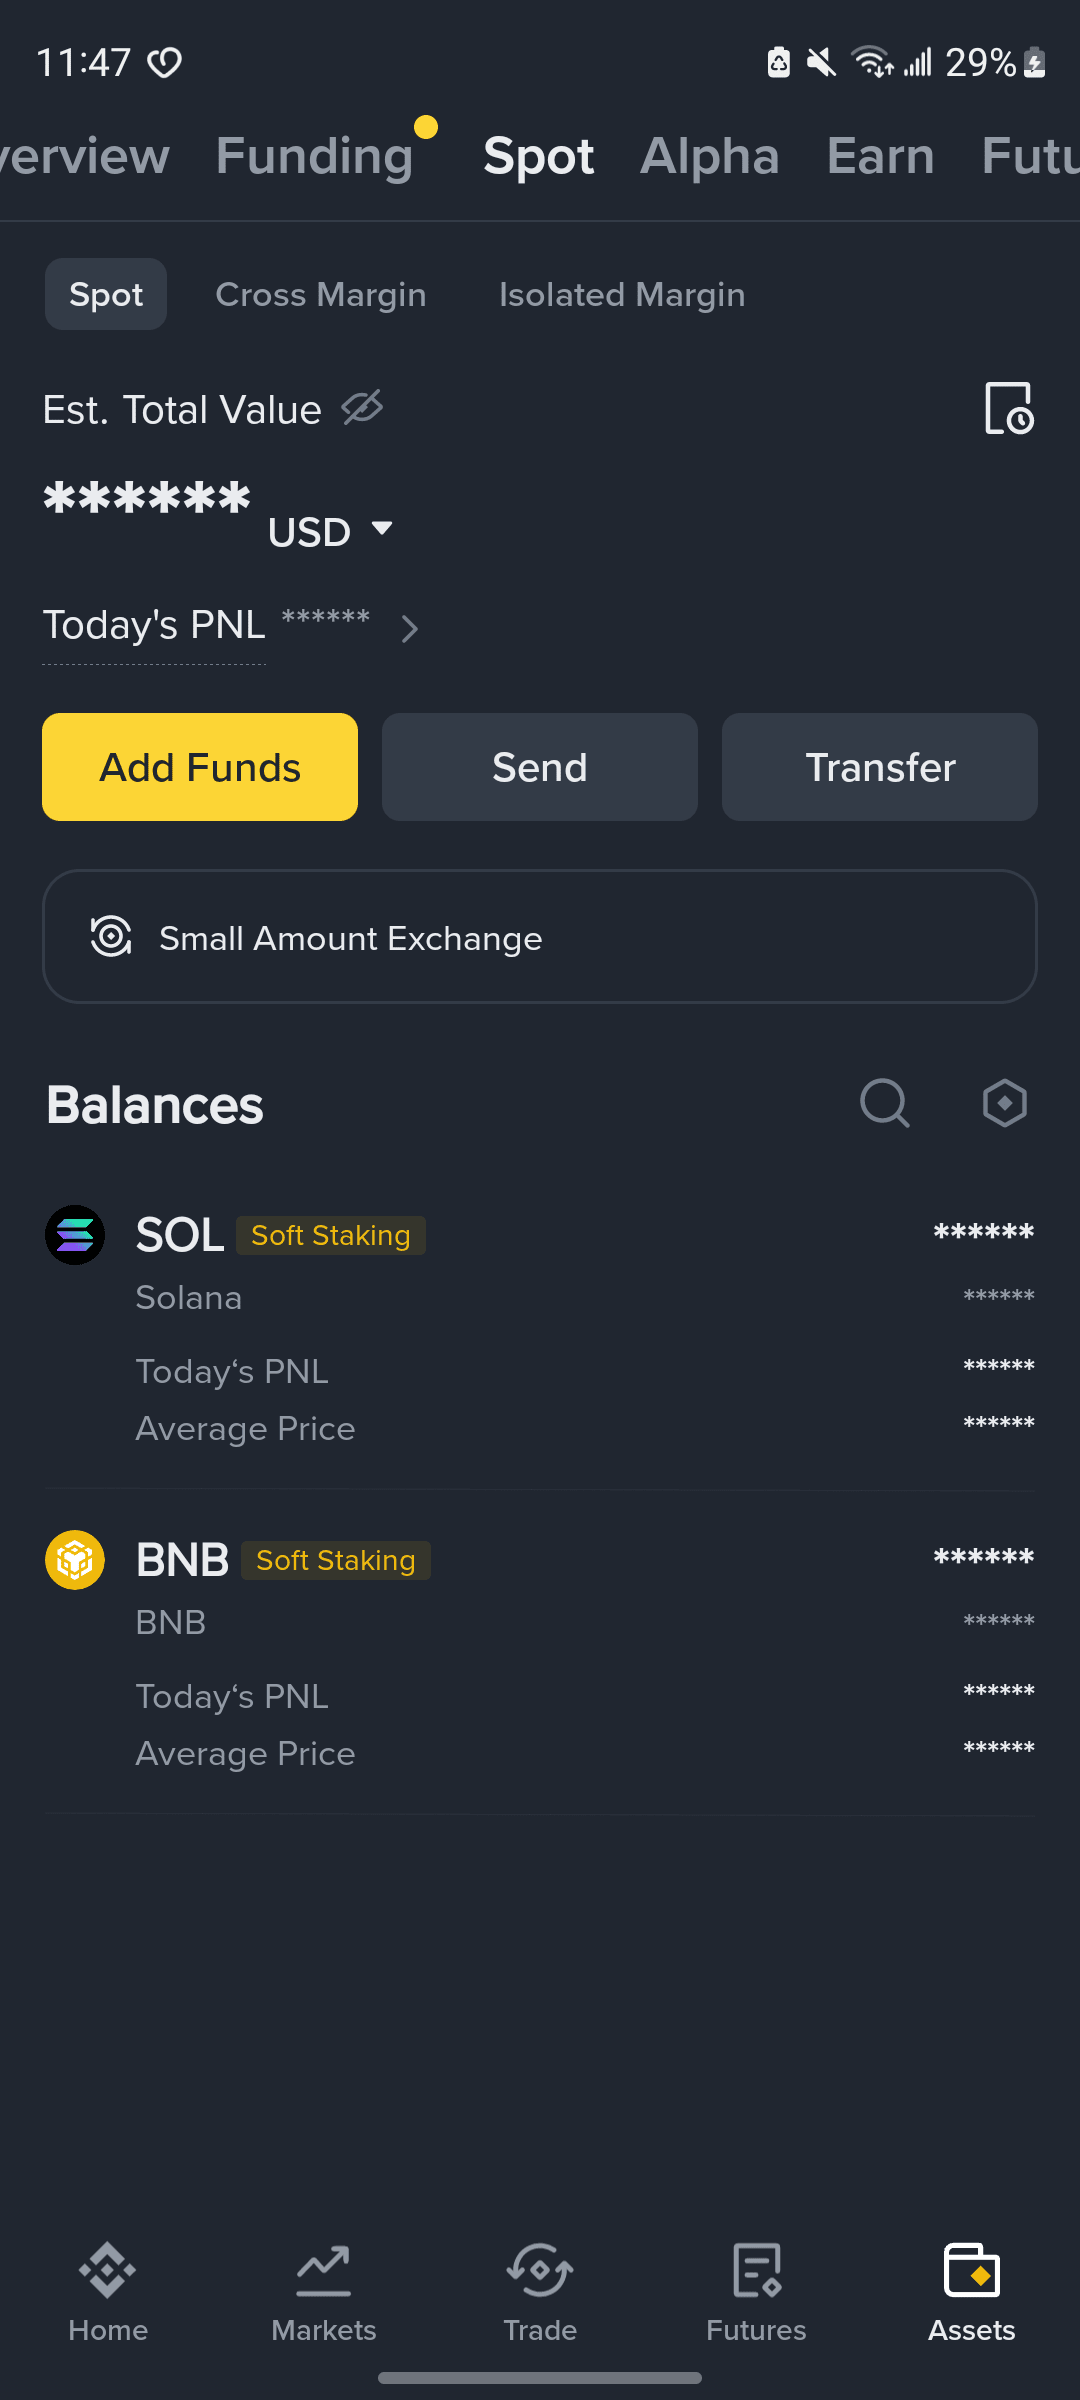Open Markets in bottom navigation
The height and width of the screenshot is (2400, 1080).
(x=324, y=2292)
